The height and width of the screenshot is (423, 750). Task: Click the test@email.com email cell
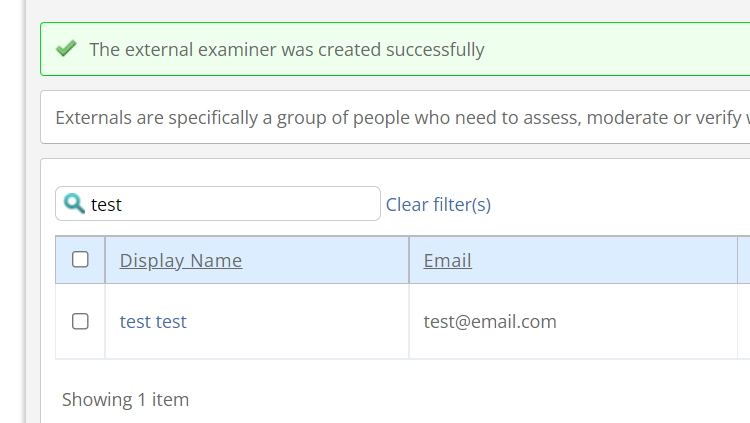coord(490,322)
